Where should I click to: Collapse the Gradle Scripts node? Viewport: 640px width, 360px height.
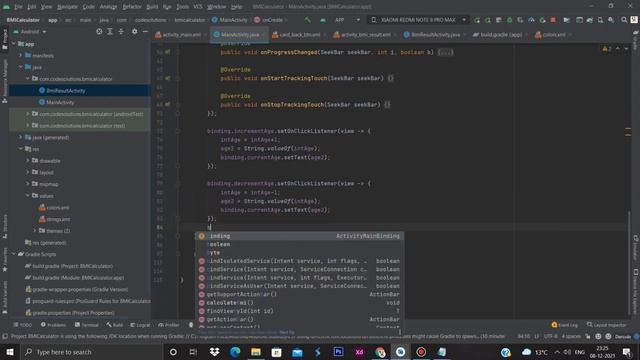(14, 254)
